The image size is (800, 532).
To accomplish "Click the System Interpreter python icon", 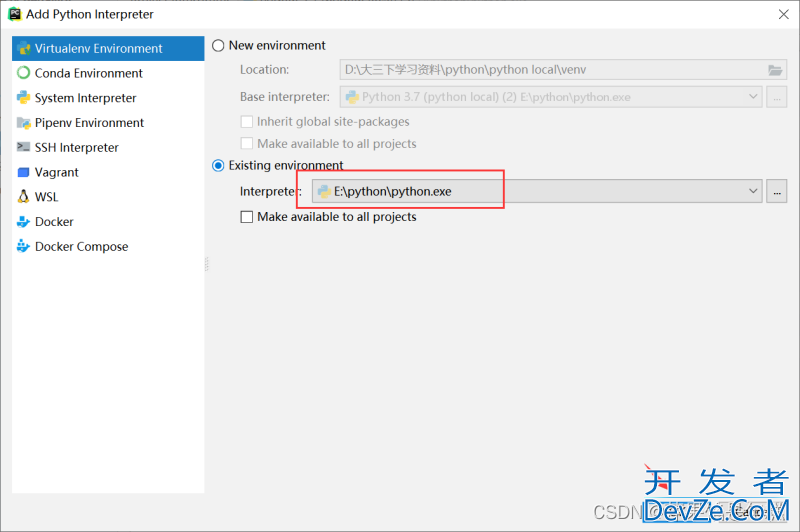I will [23, 97].
